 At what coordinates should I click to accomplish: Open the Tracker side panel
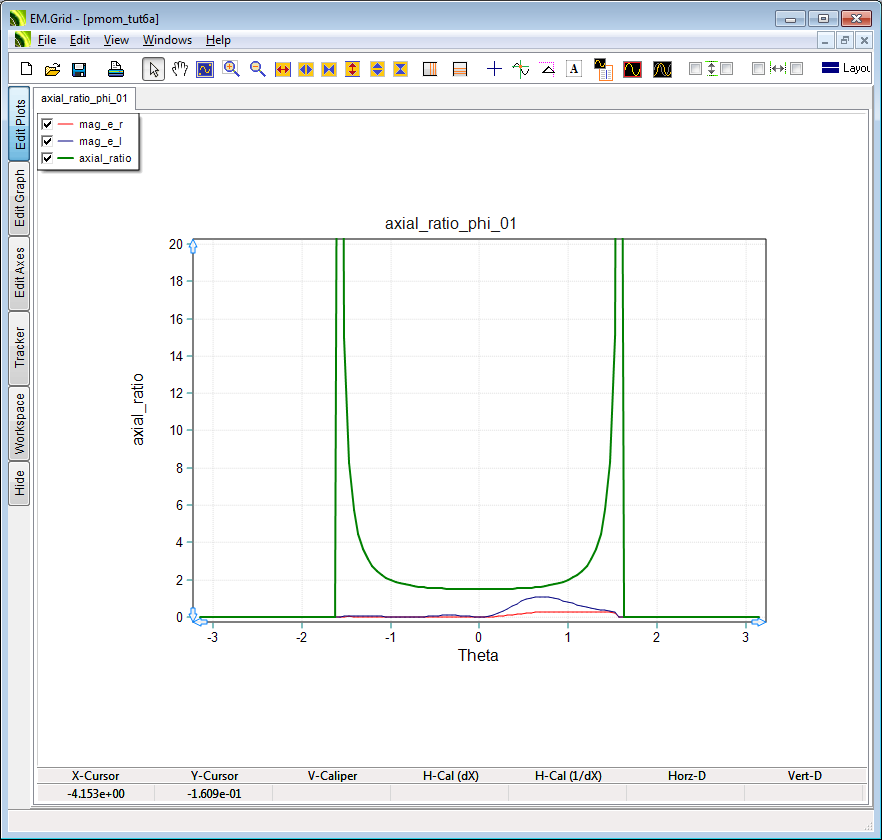click(20, 348)
